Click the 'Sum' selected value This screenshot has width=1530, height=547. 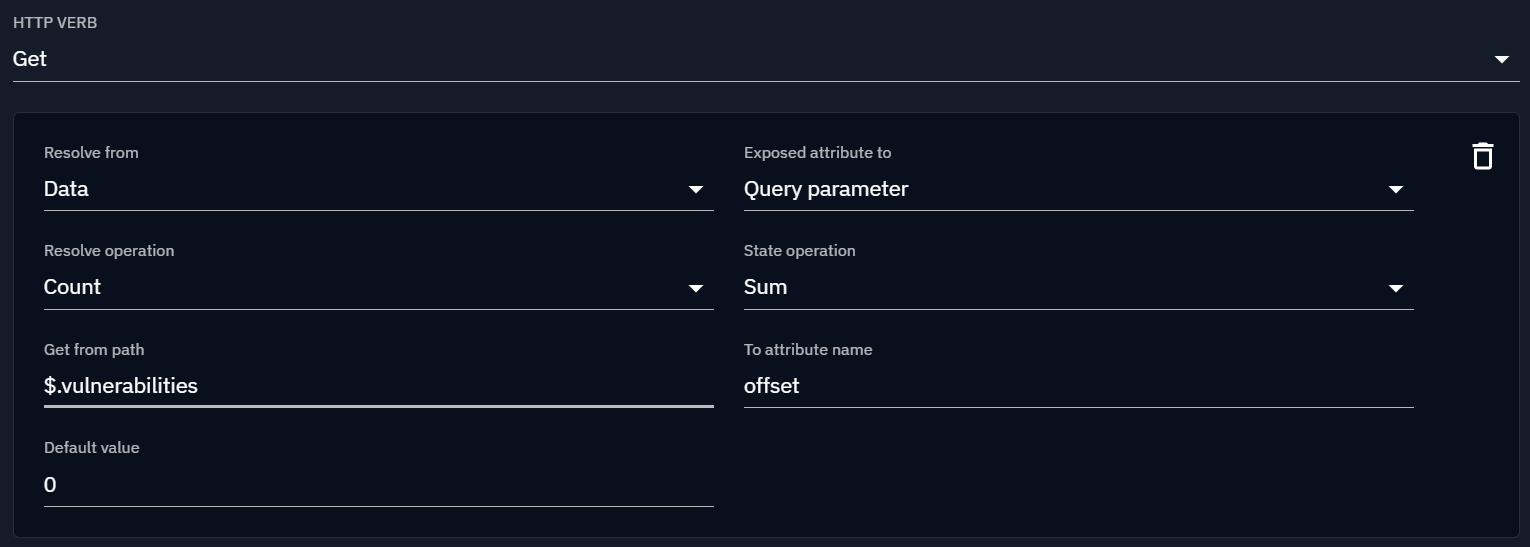pyautogui.click(x=765, y=287)
